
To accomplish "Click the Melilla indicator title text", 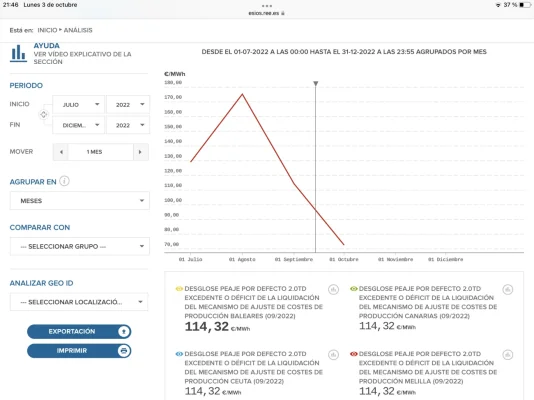I will [428, 368].
